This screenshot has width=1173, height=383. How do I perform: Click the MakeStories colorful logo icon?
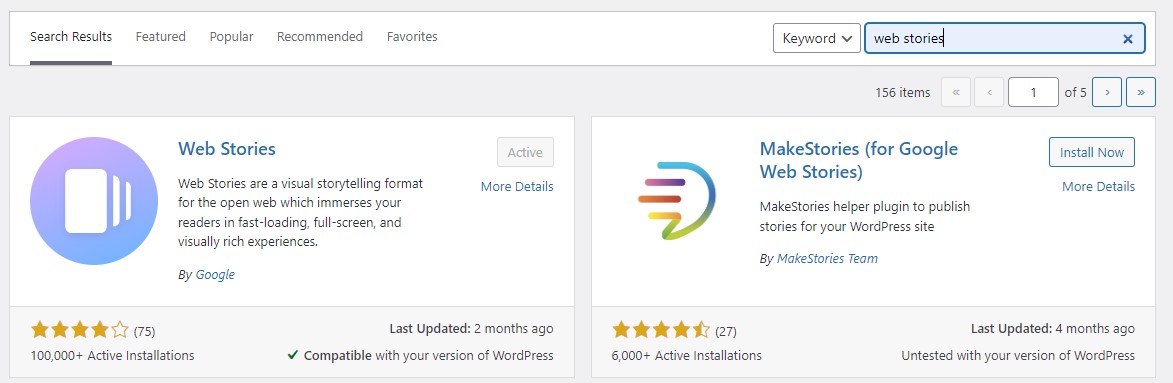(x=677, y=200)
